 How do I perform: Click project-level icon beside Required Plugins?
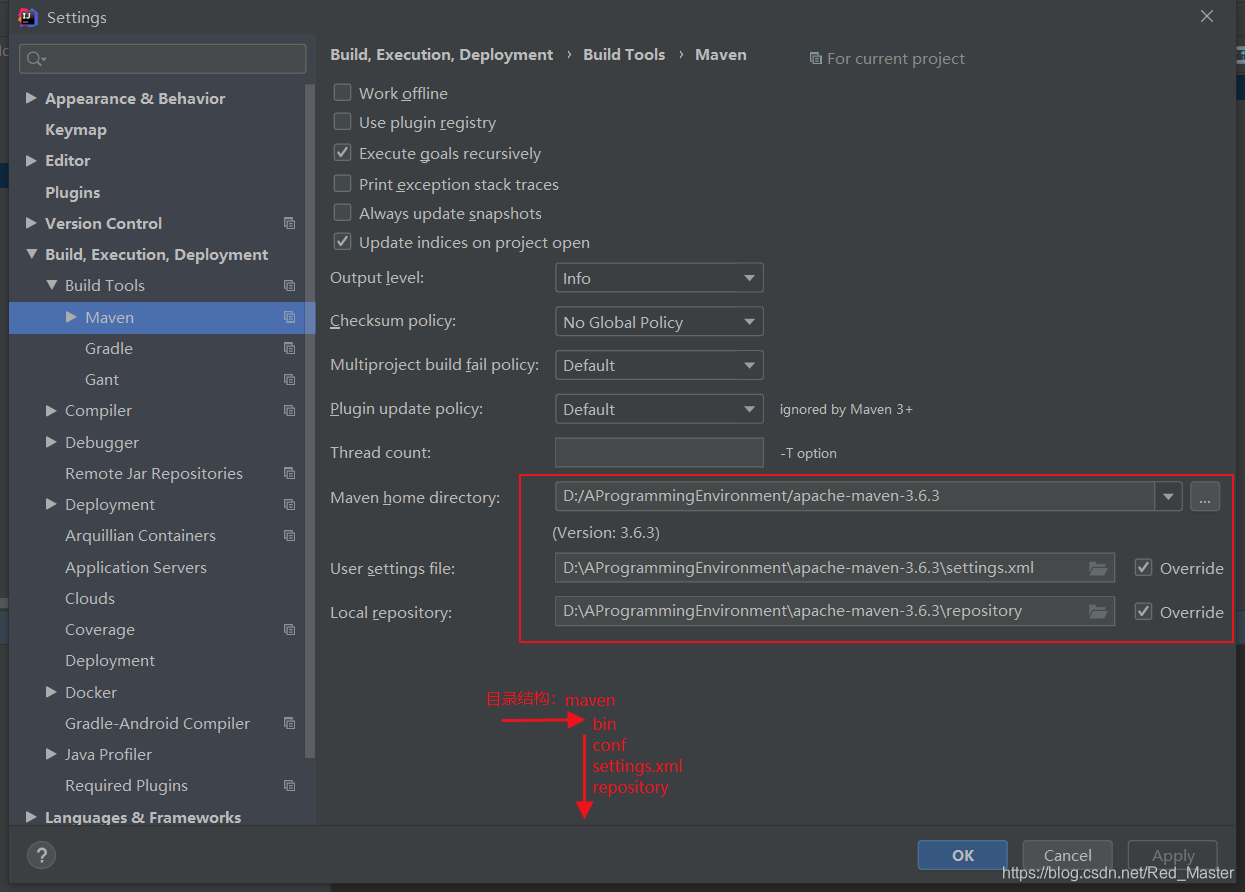tap(289, 785)
